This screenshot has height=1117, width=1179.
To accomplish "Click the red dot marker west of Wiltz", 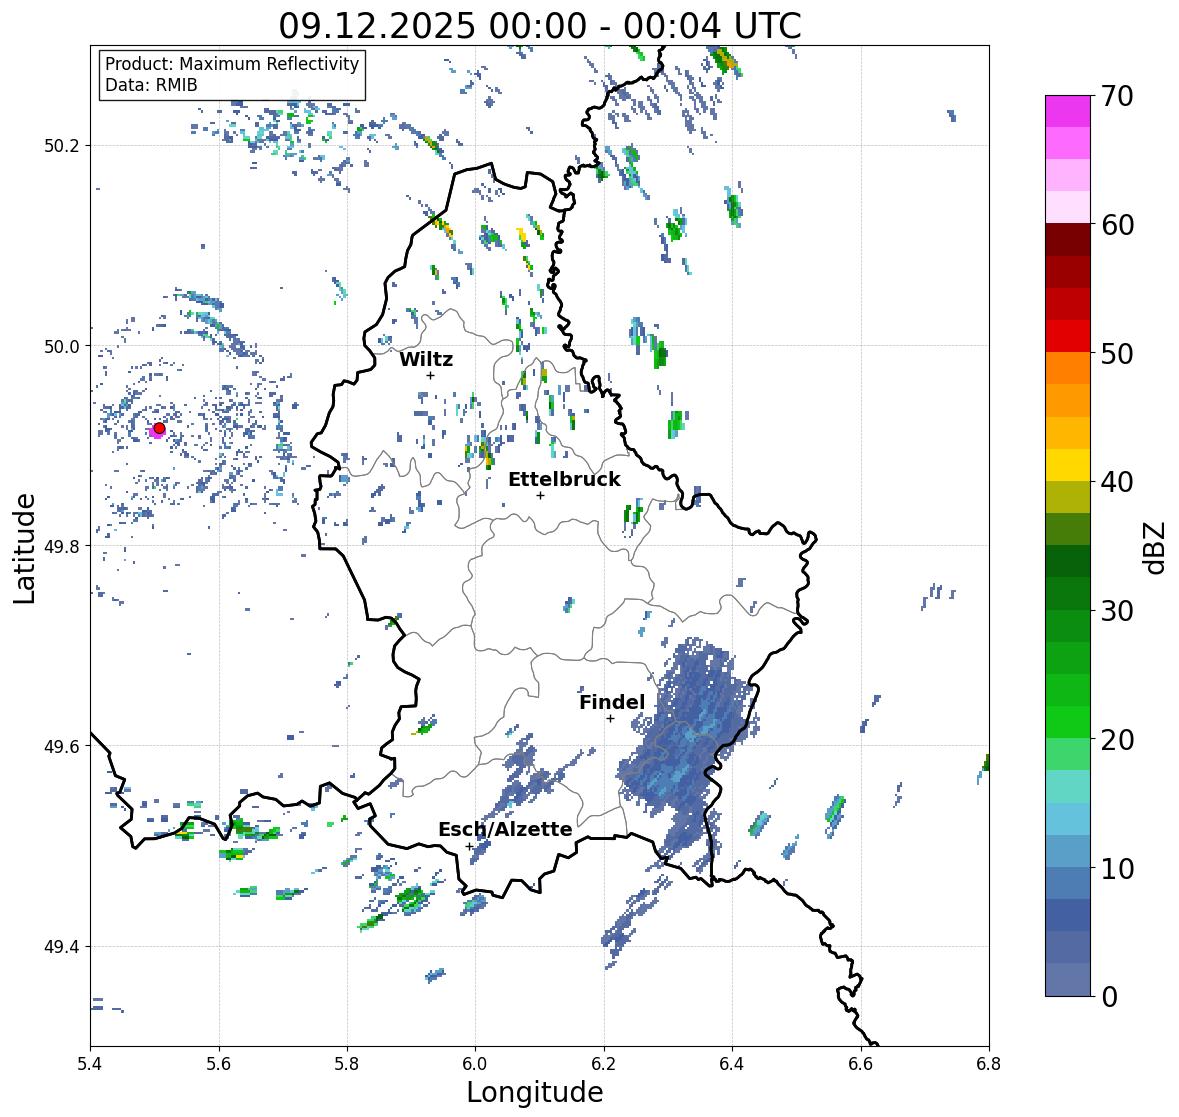I will click(159, 428).
